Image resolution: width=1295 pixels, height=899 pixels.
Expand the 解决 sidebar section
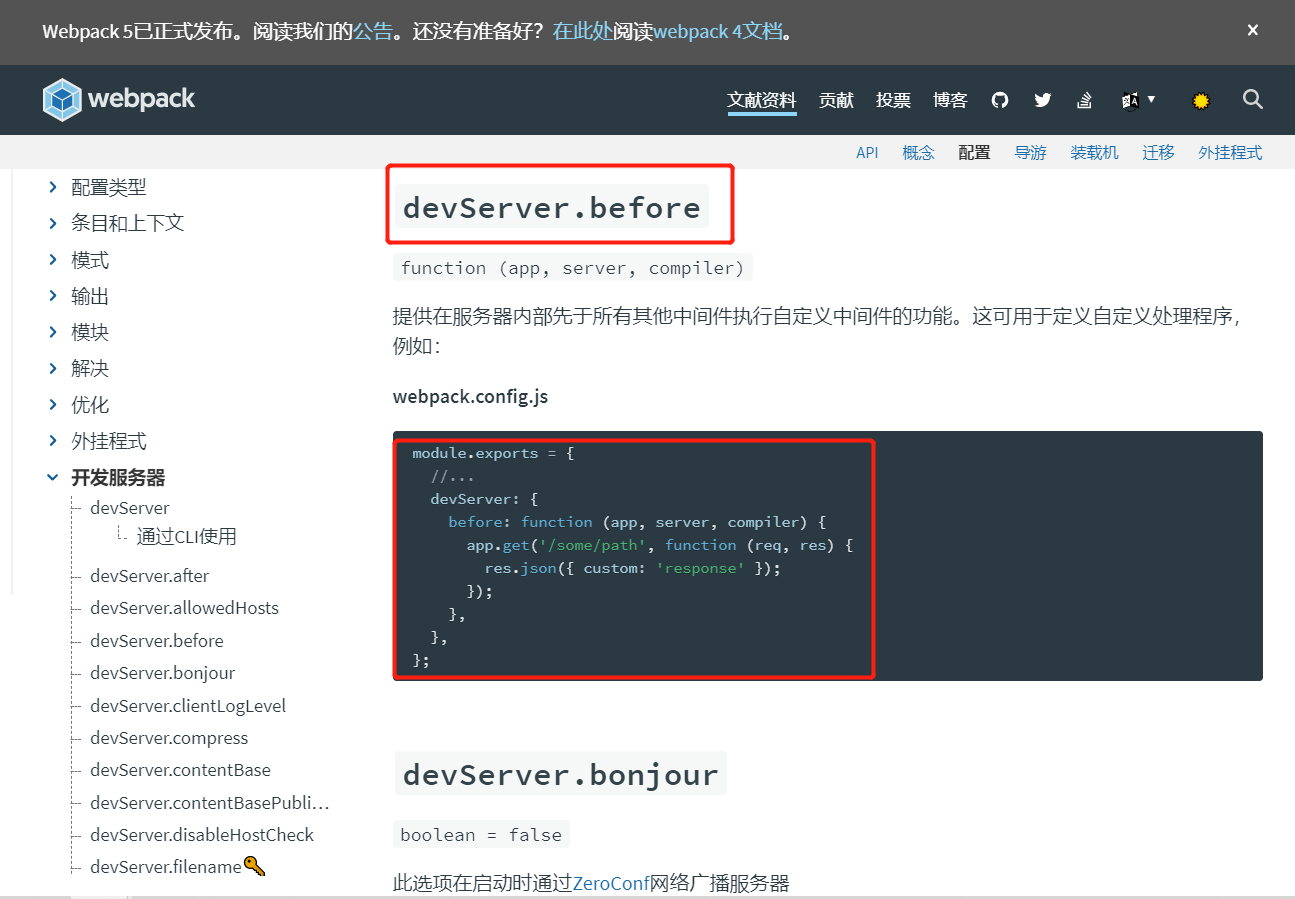click(53, 368)
